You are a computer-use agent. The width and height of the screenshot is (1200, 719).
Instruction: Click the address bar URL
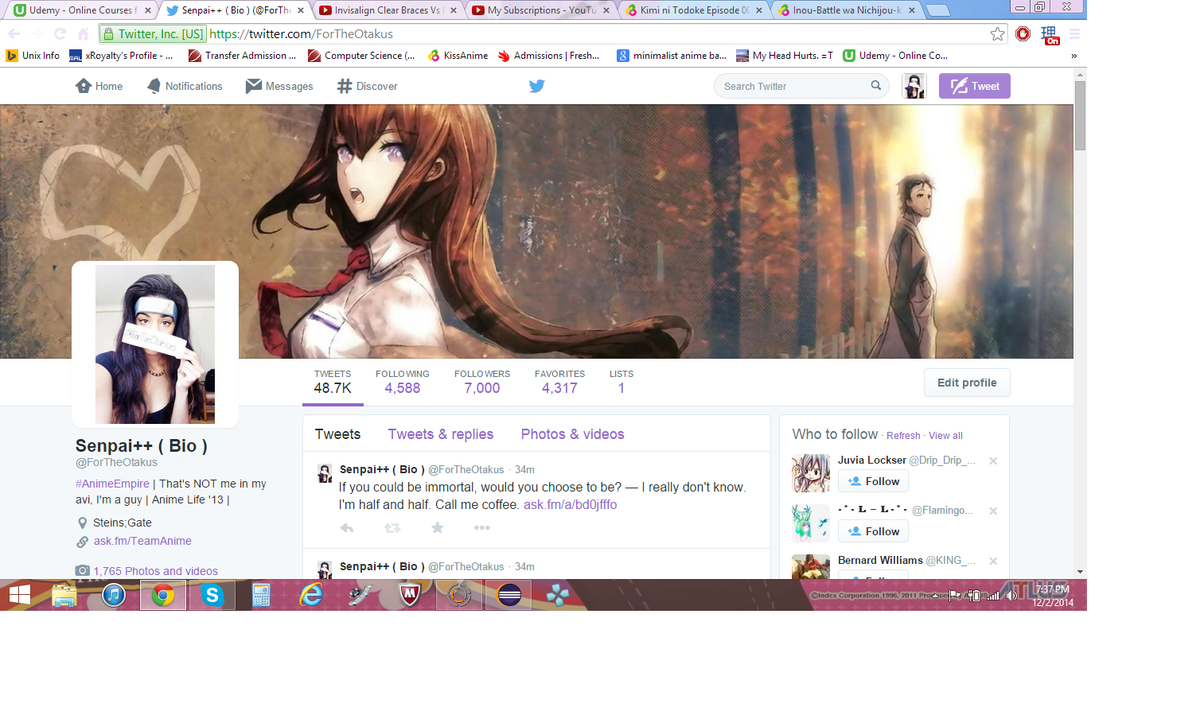click(x=301, y=34)
